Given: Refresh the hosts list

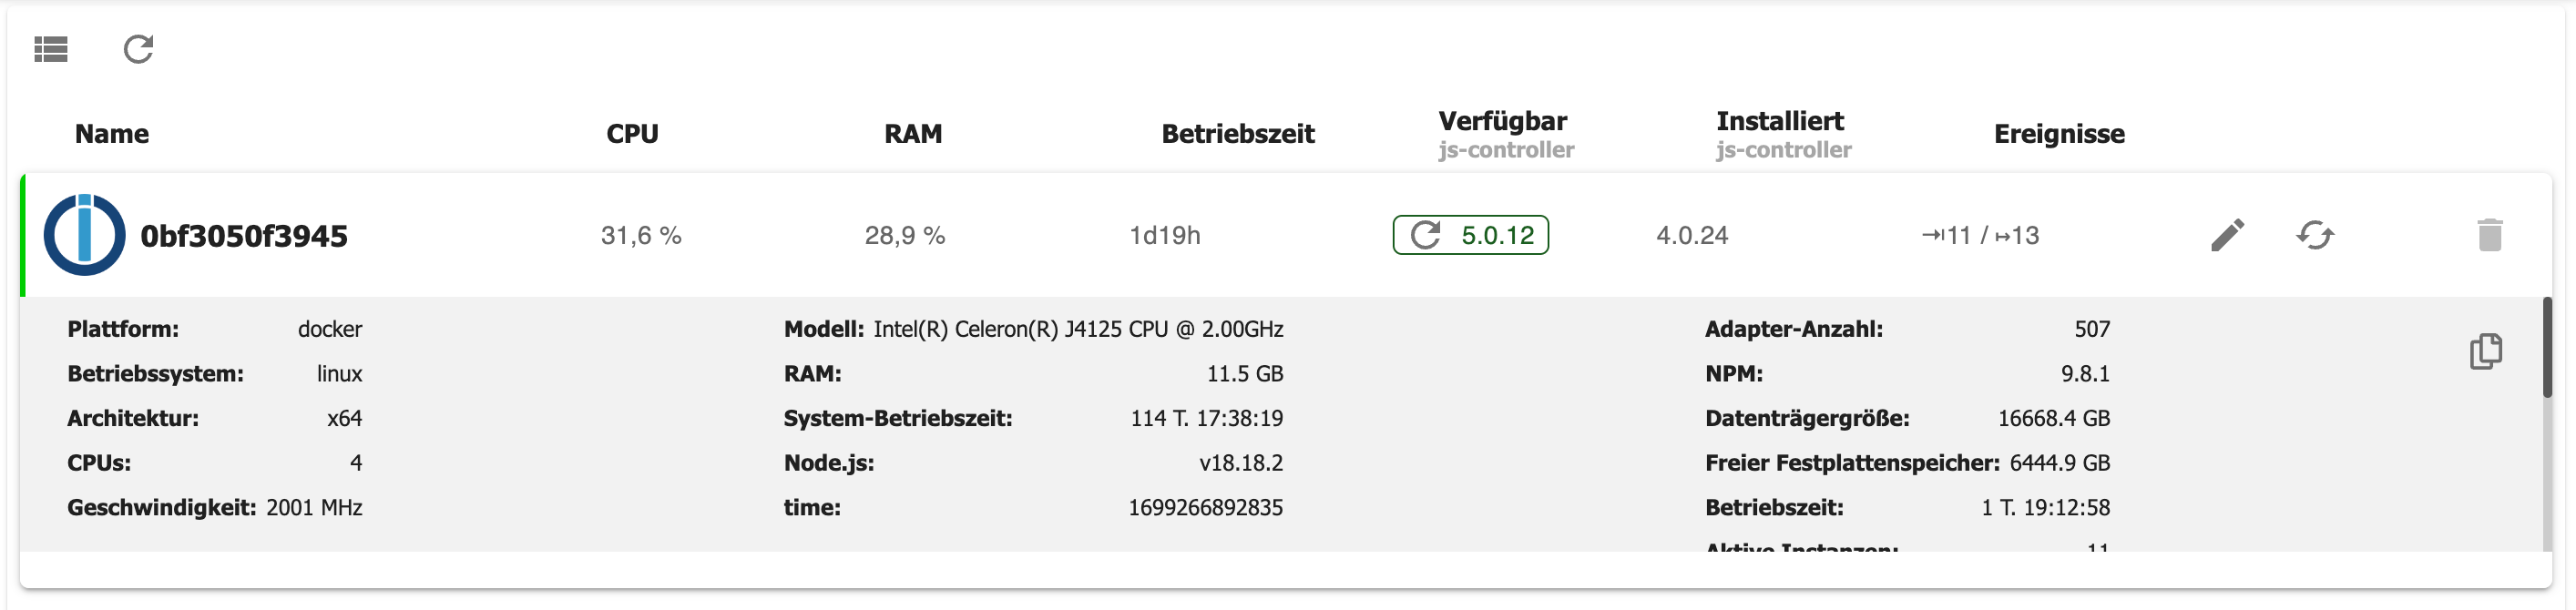Looking at the screenshot, I should (x=139, y=48).
